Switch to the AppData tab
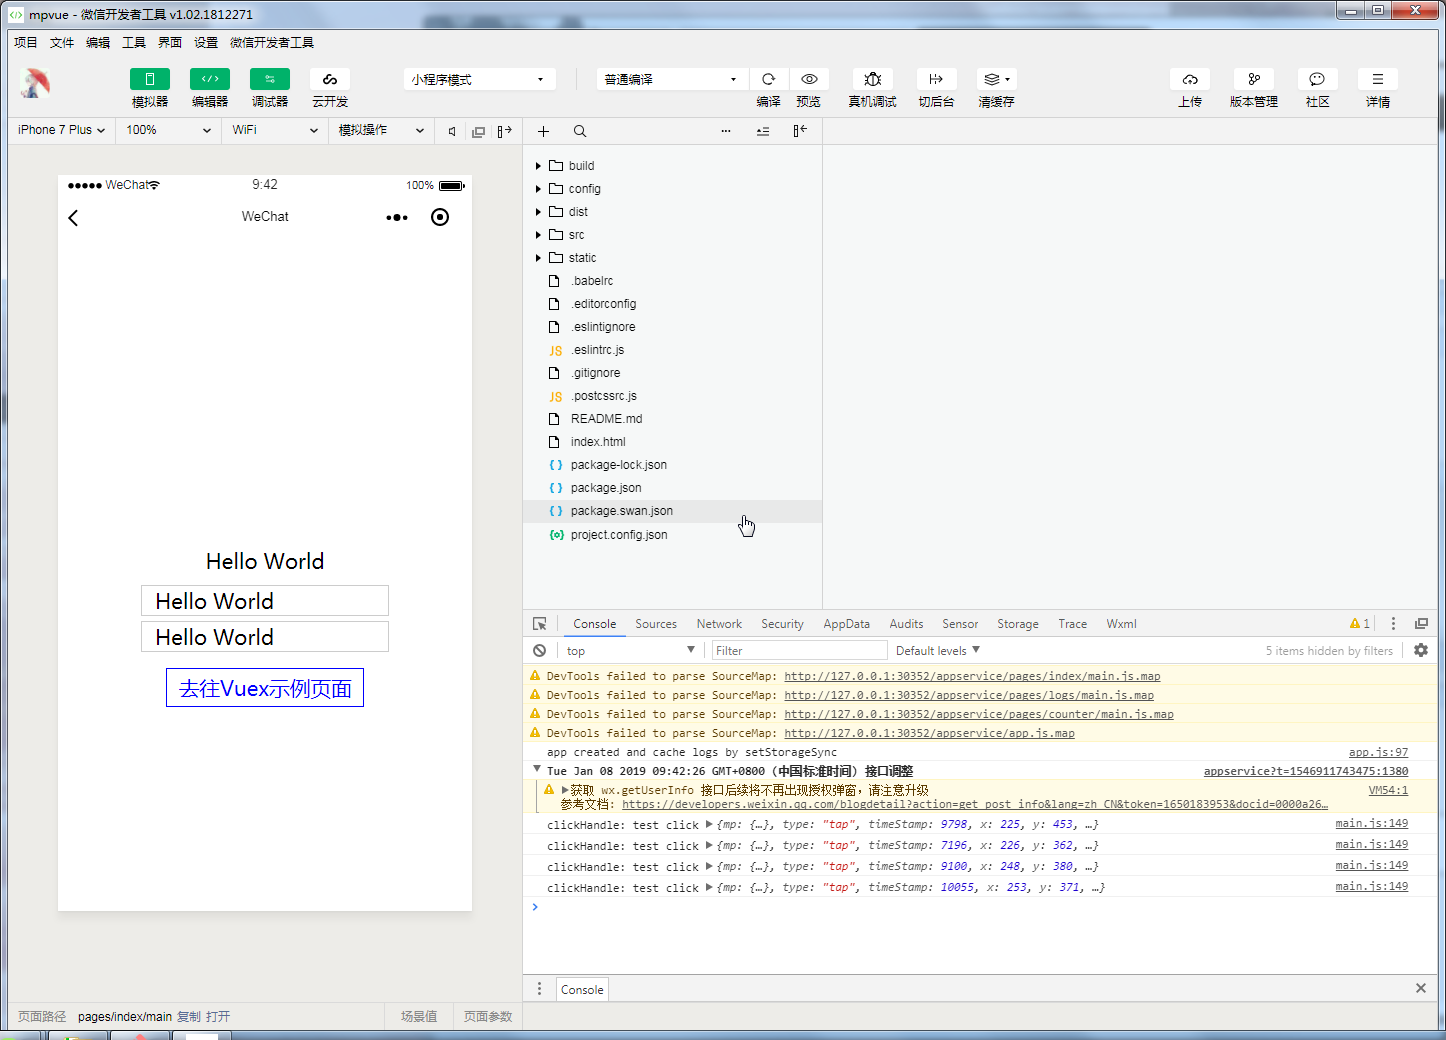The height and width of the screenshot is (1040, 1446). [846, 624]
